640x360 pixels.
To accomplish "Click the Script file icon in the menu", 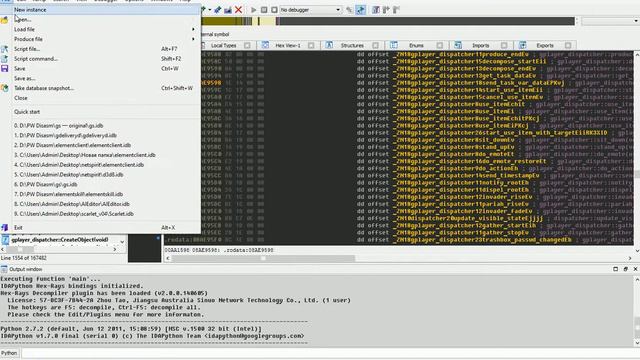I will 4,49.
